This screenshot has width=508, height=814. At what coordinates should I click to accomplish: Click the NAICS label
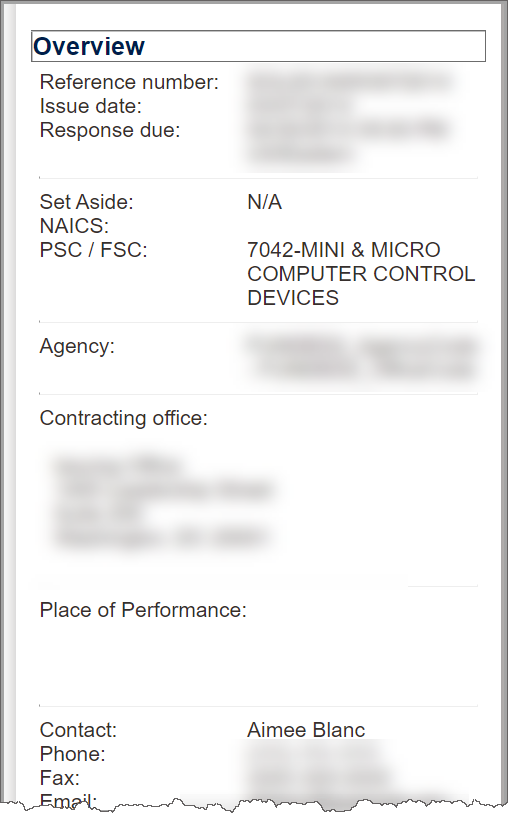tap(74, 226)
